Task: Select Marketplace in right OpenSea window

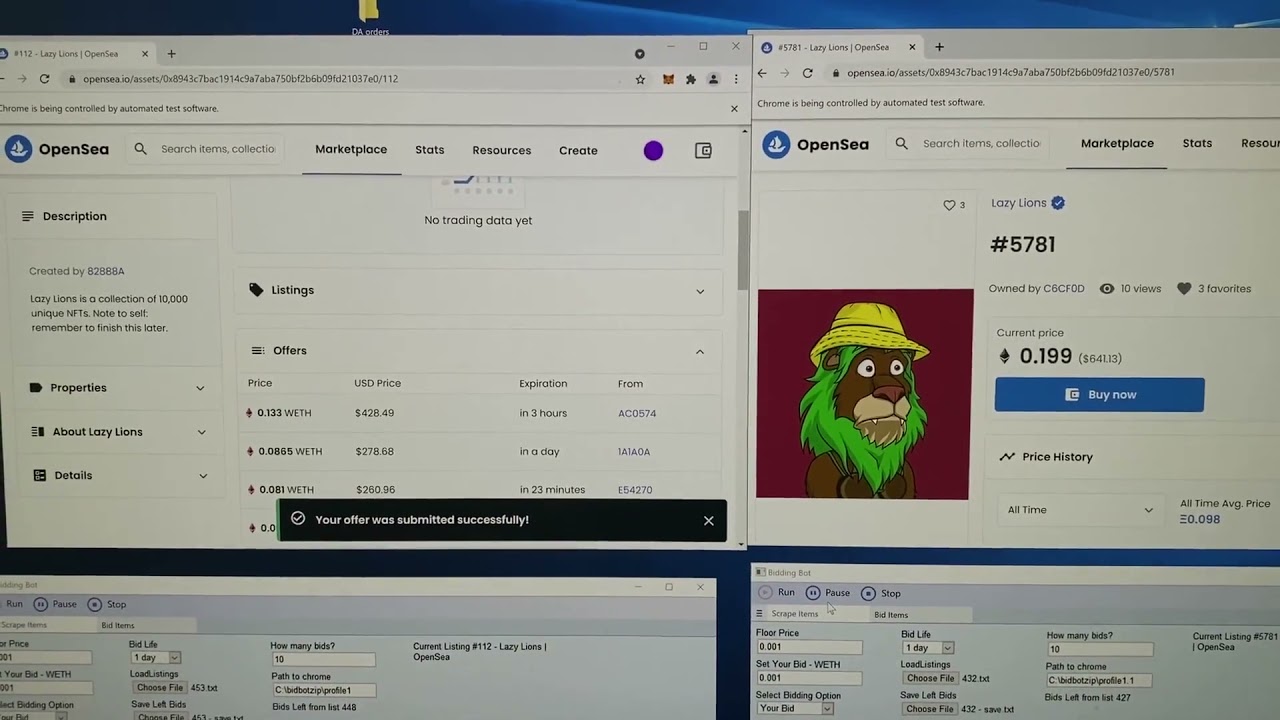Action: [x=1117, y=143]
